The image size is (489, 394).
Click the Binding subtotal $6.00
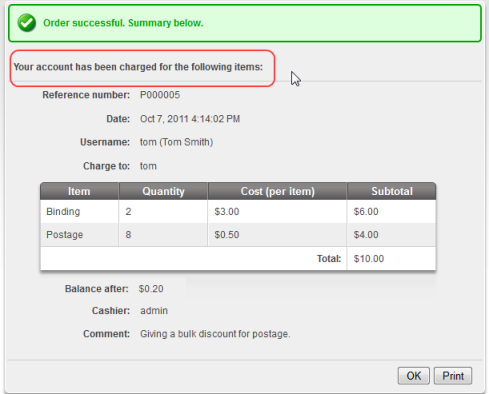pos(366,211)
